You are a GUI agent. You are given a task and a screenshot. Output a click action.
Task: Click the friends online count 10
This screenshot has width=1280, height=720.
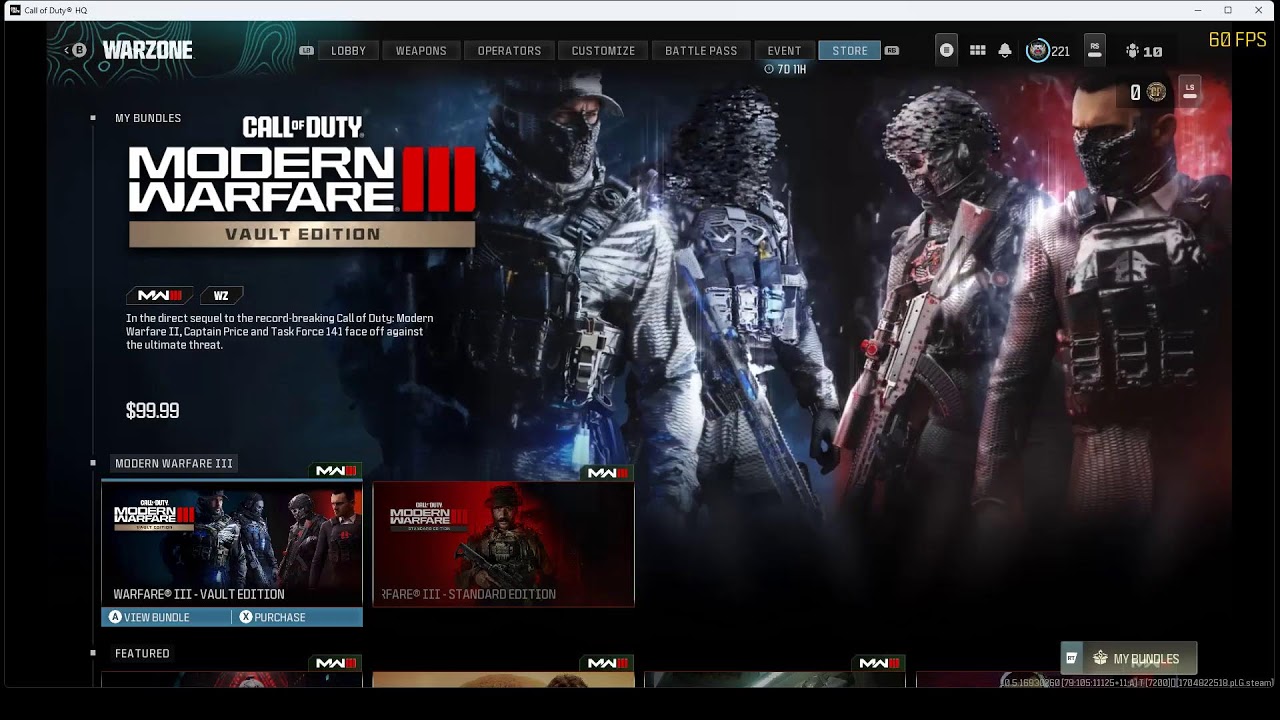pyautogui.click(x=1153, y=51)
